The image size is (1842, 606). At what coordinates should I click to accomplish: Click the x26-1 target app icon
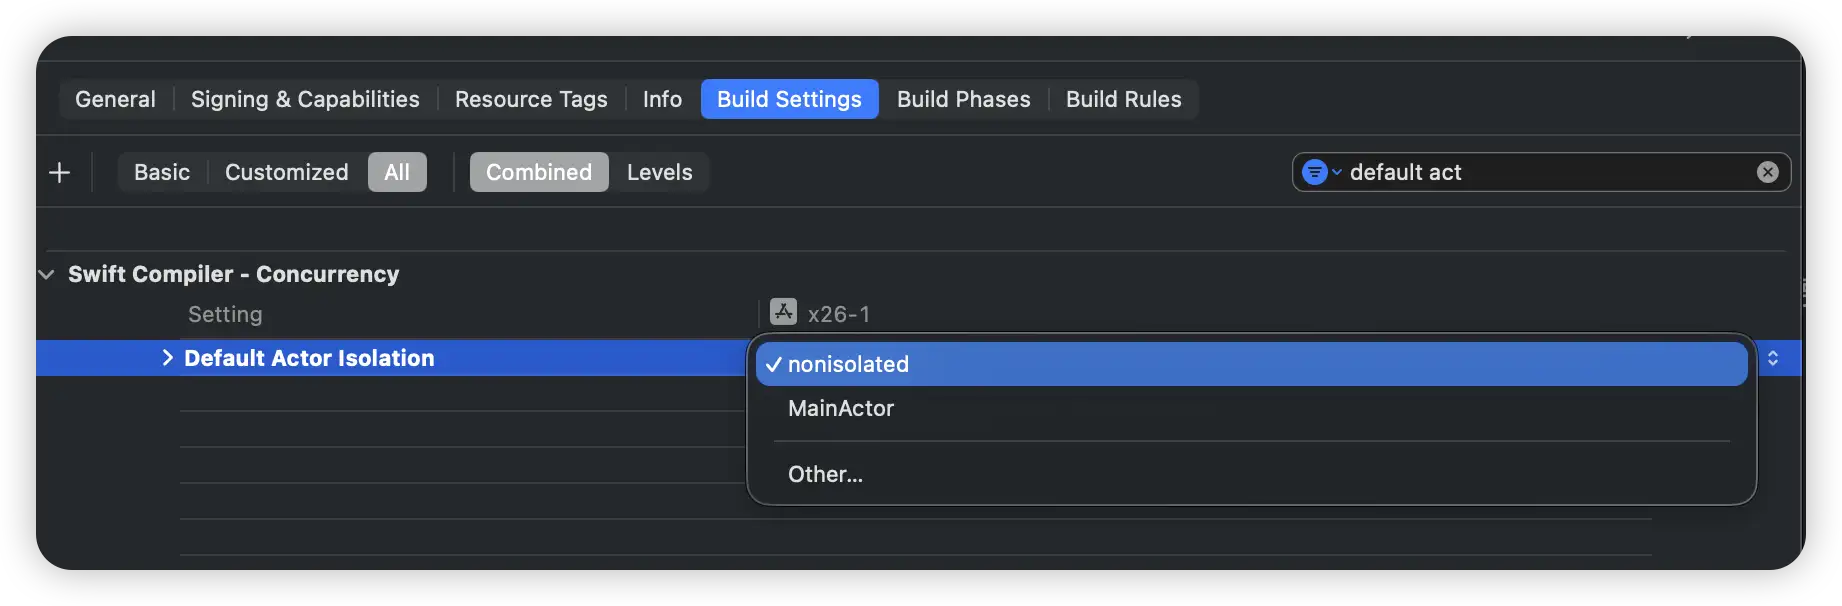783,313
